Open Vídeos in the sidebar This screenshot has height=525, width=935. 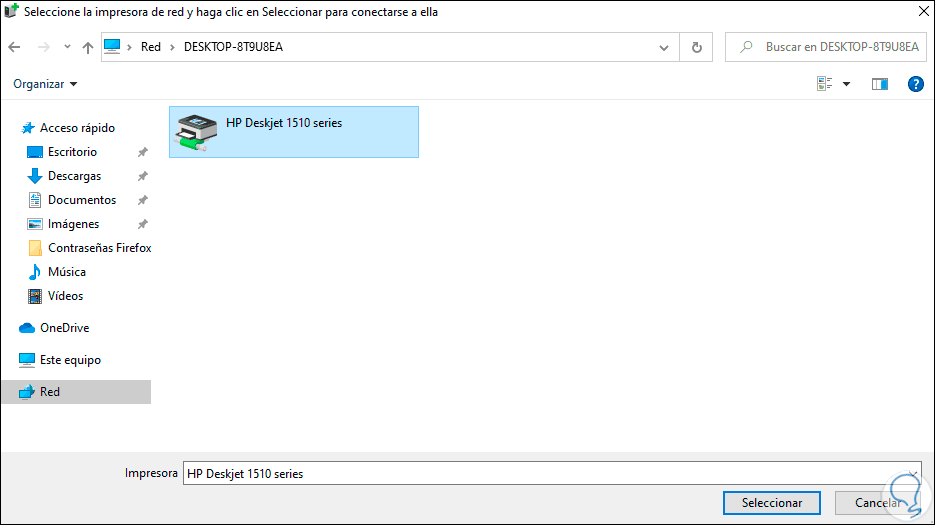coord(66,296)
